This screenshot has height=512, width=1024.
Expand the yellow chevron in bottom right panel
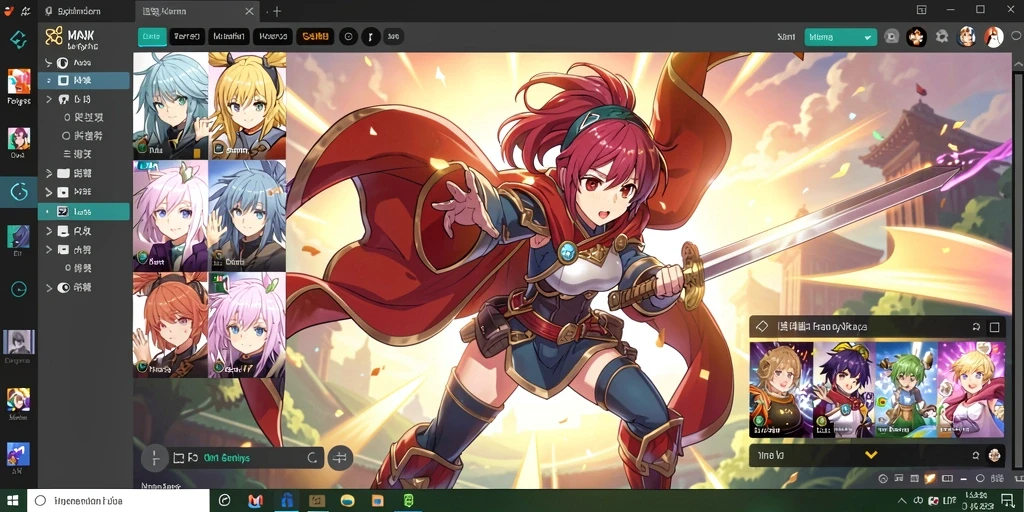[x=871, y=455]
